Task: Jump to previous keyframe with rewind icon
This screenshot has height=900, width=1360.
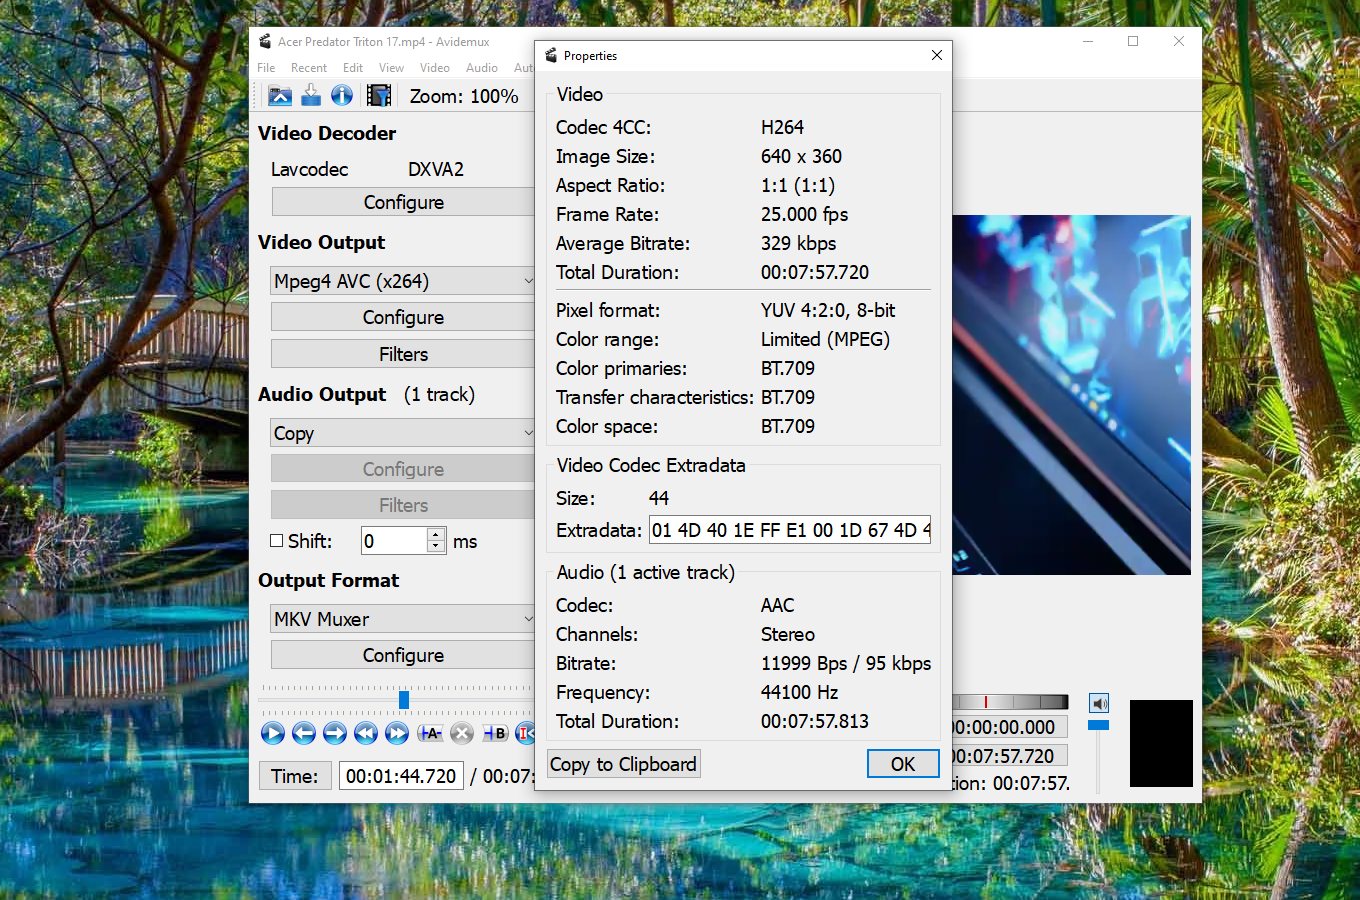Action: (x=366, y=733)
